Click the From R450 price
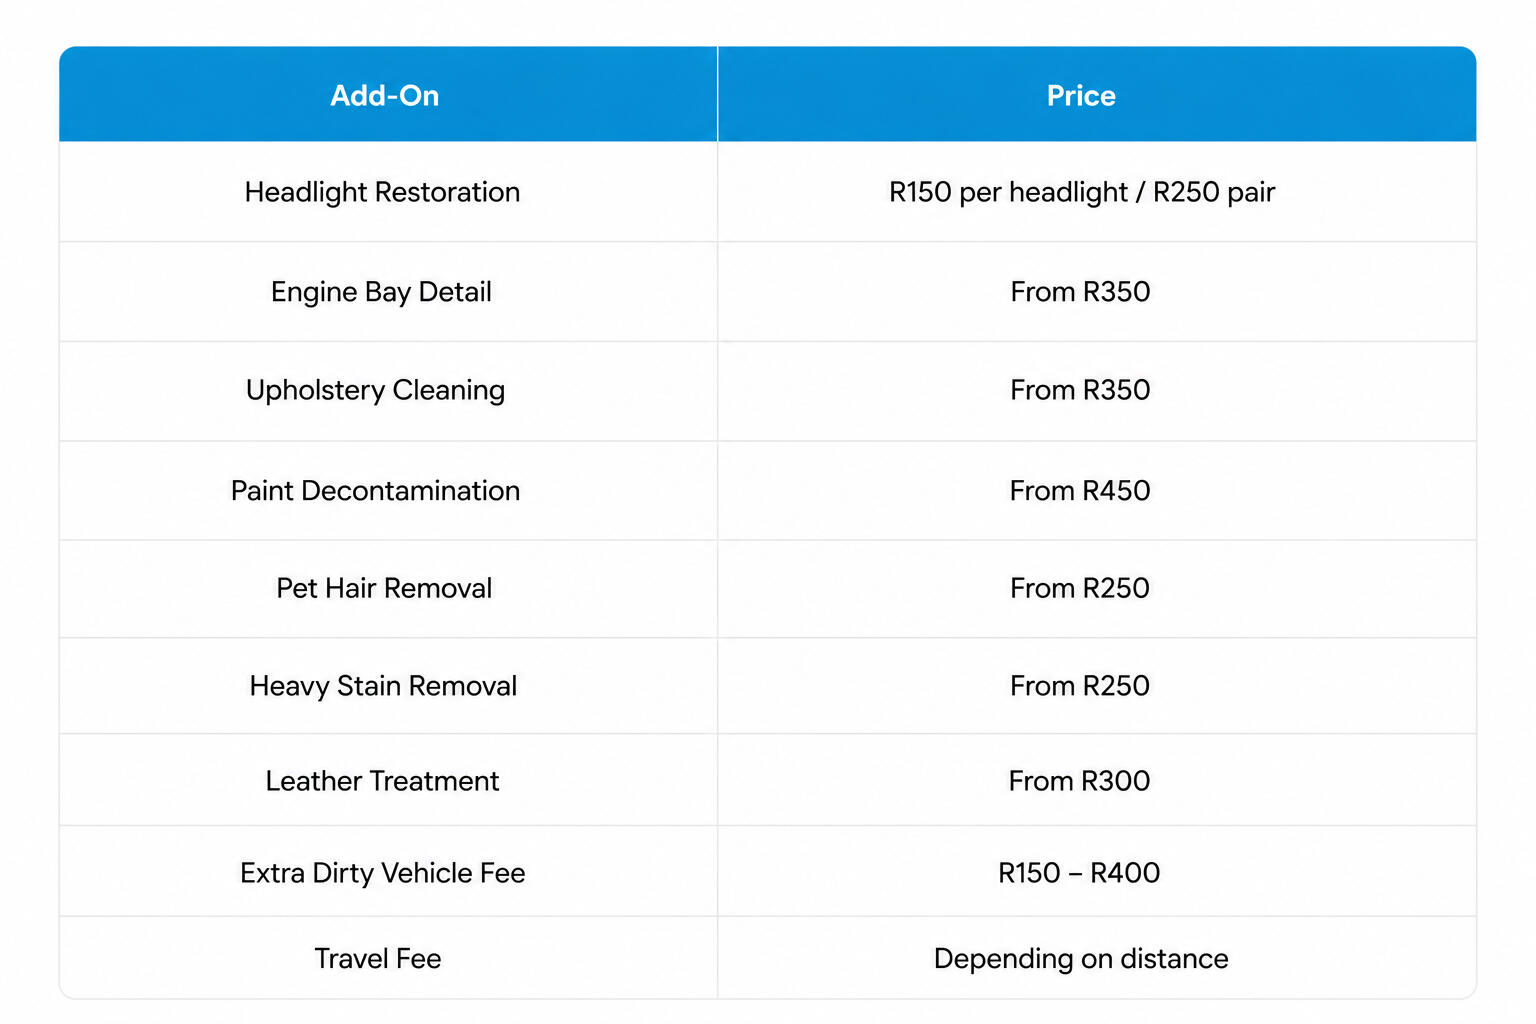1536x1024 pixels. click(1080, 491)
